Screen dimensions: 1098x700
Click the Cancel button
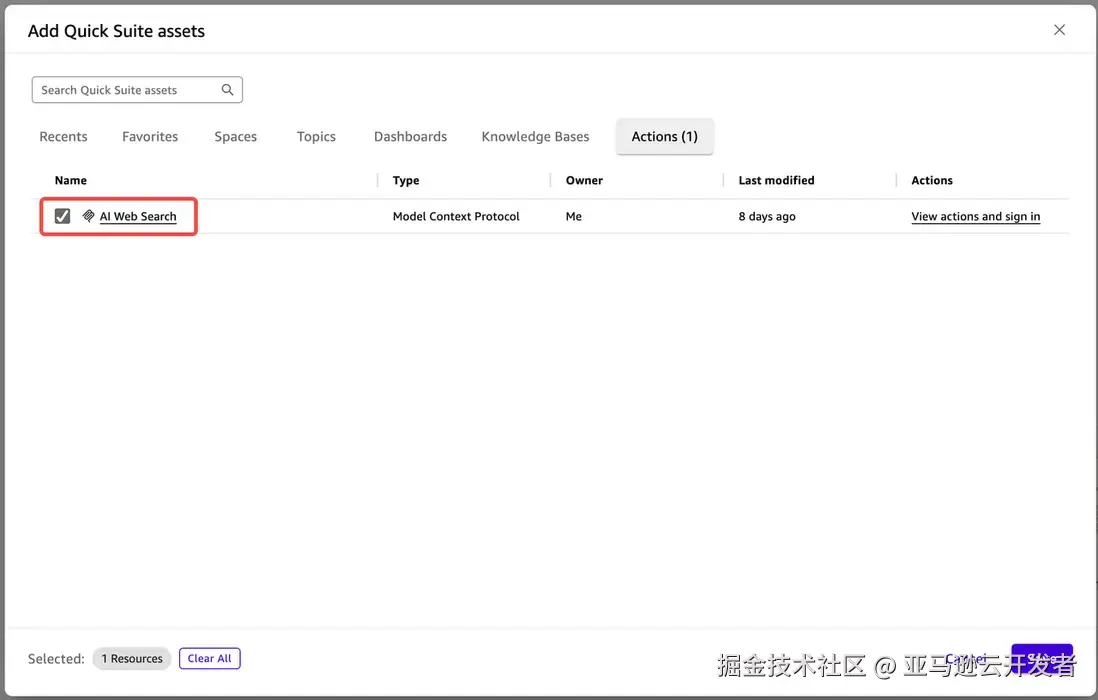[967, 658]
